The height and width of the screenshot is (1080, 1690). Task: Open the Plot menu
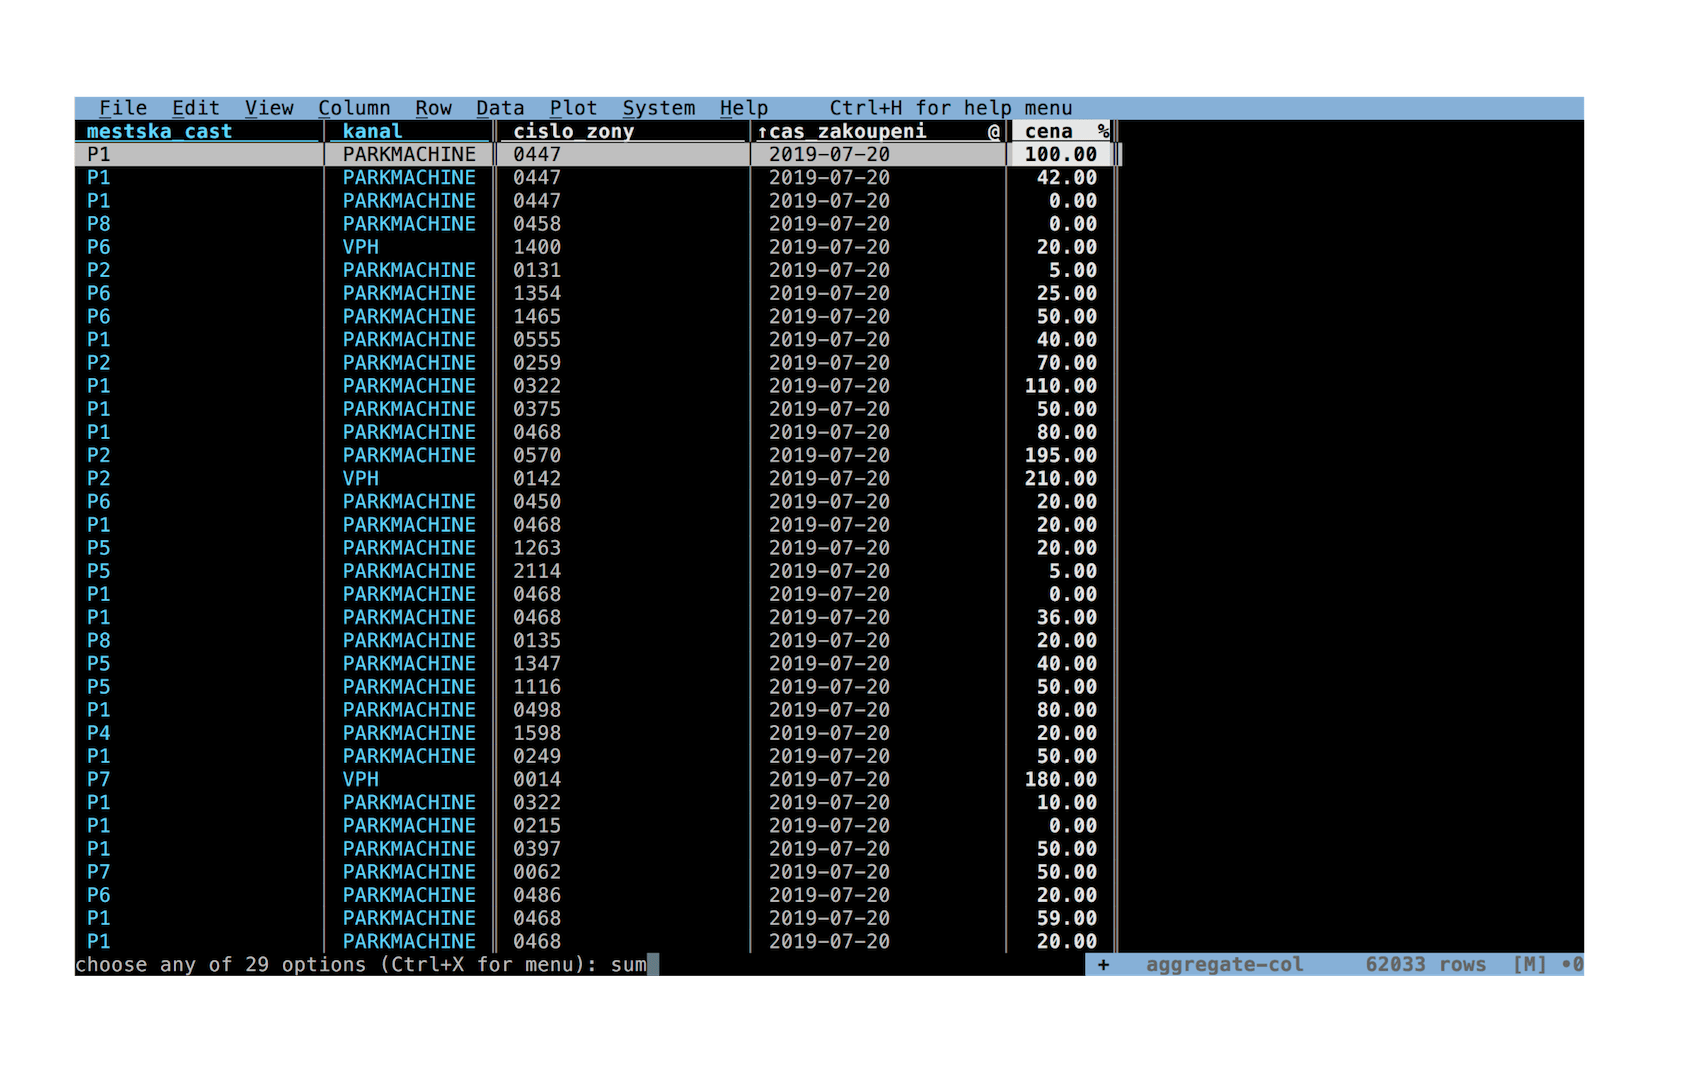coord(573,108)
